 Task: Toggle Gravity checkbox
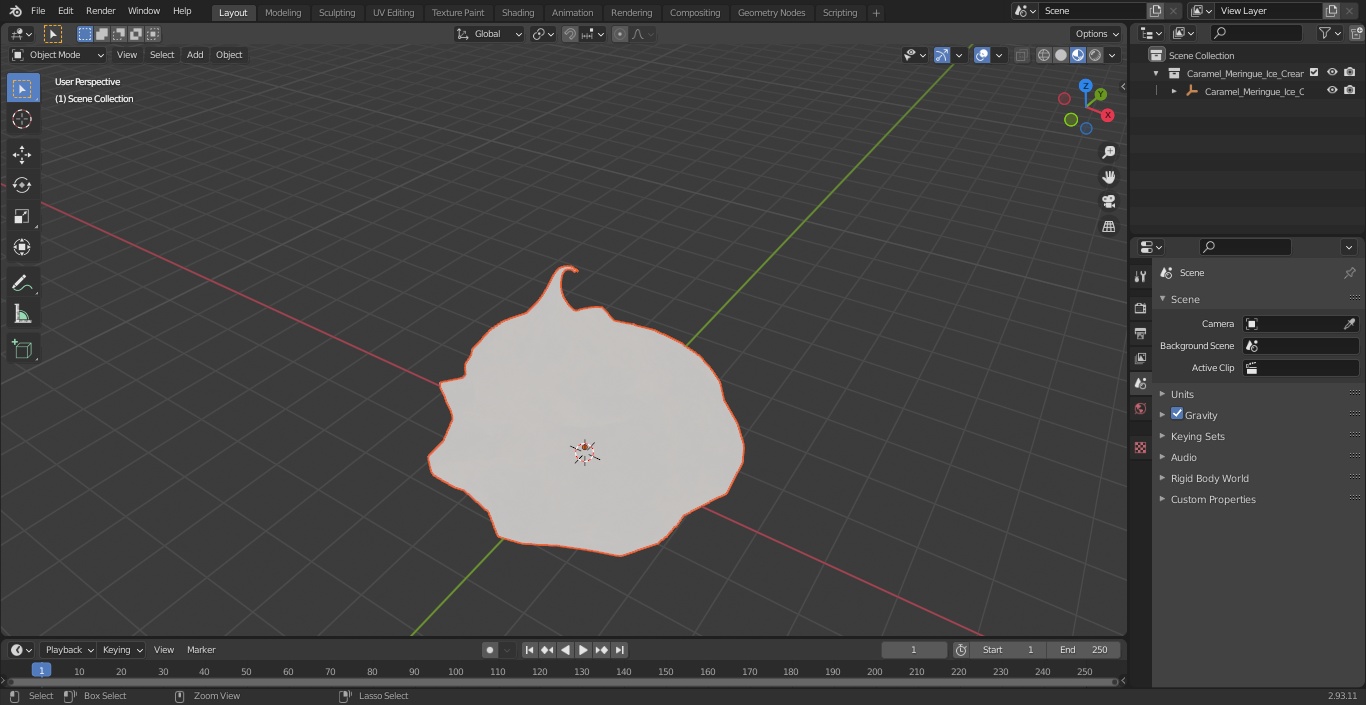1177,414
